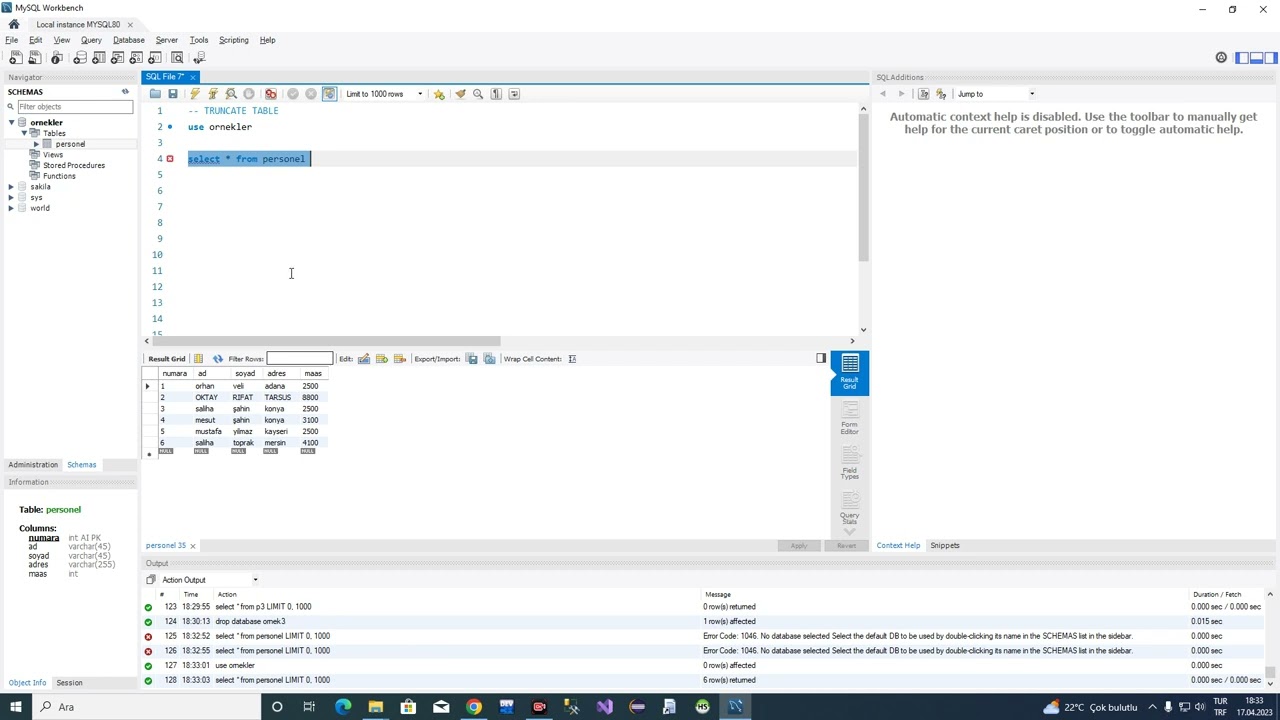The height and width of the screenshot is (720, 1280).
Task: Execute the selected SQL statement with lightning icon
Action: tap(195, 94)
